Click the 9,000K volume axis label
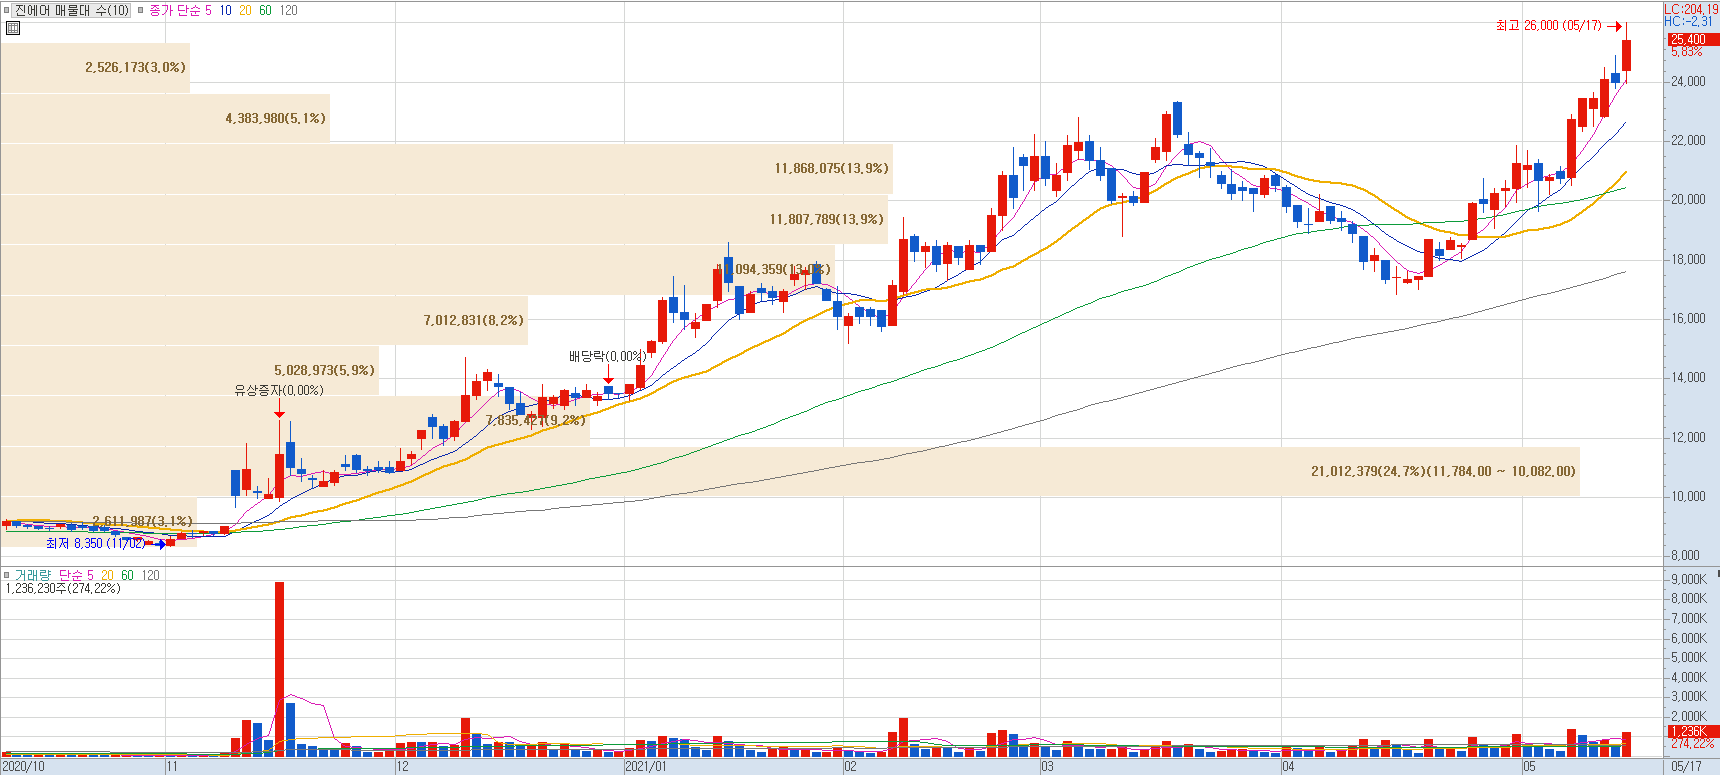 tap(1689, 579)
